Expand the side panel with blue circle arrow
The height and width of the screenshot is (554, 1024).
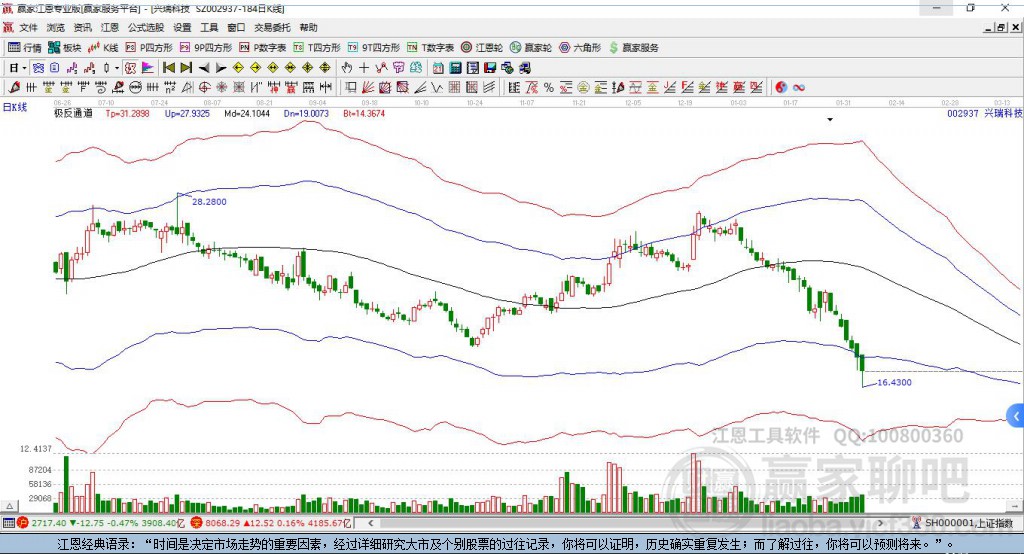1016,416
